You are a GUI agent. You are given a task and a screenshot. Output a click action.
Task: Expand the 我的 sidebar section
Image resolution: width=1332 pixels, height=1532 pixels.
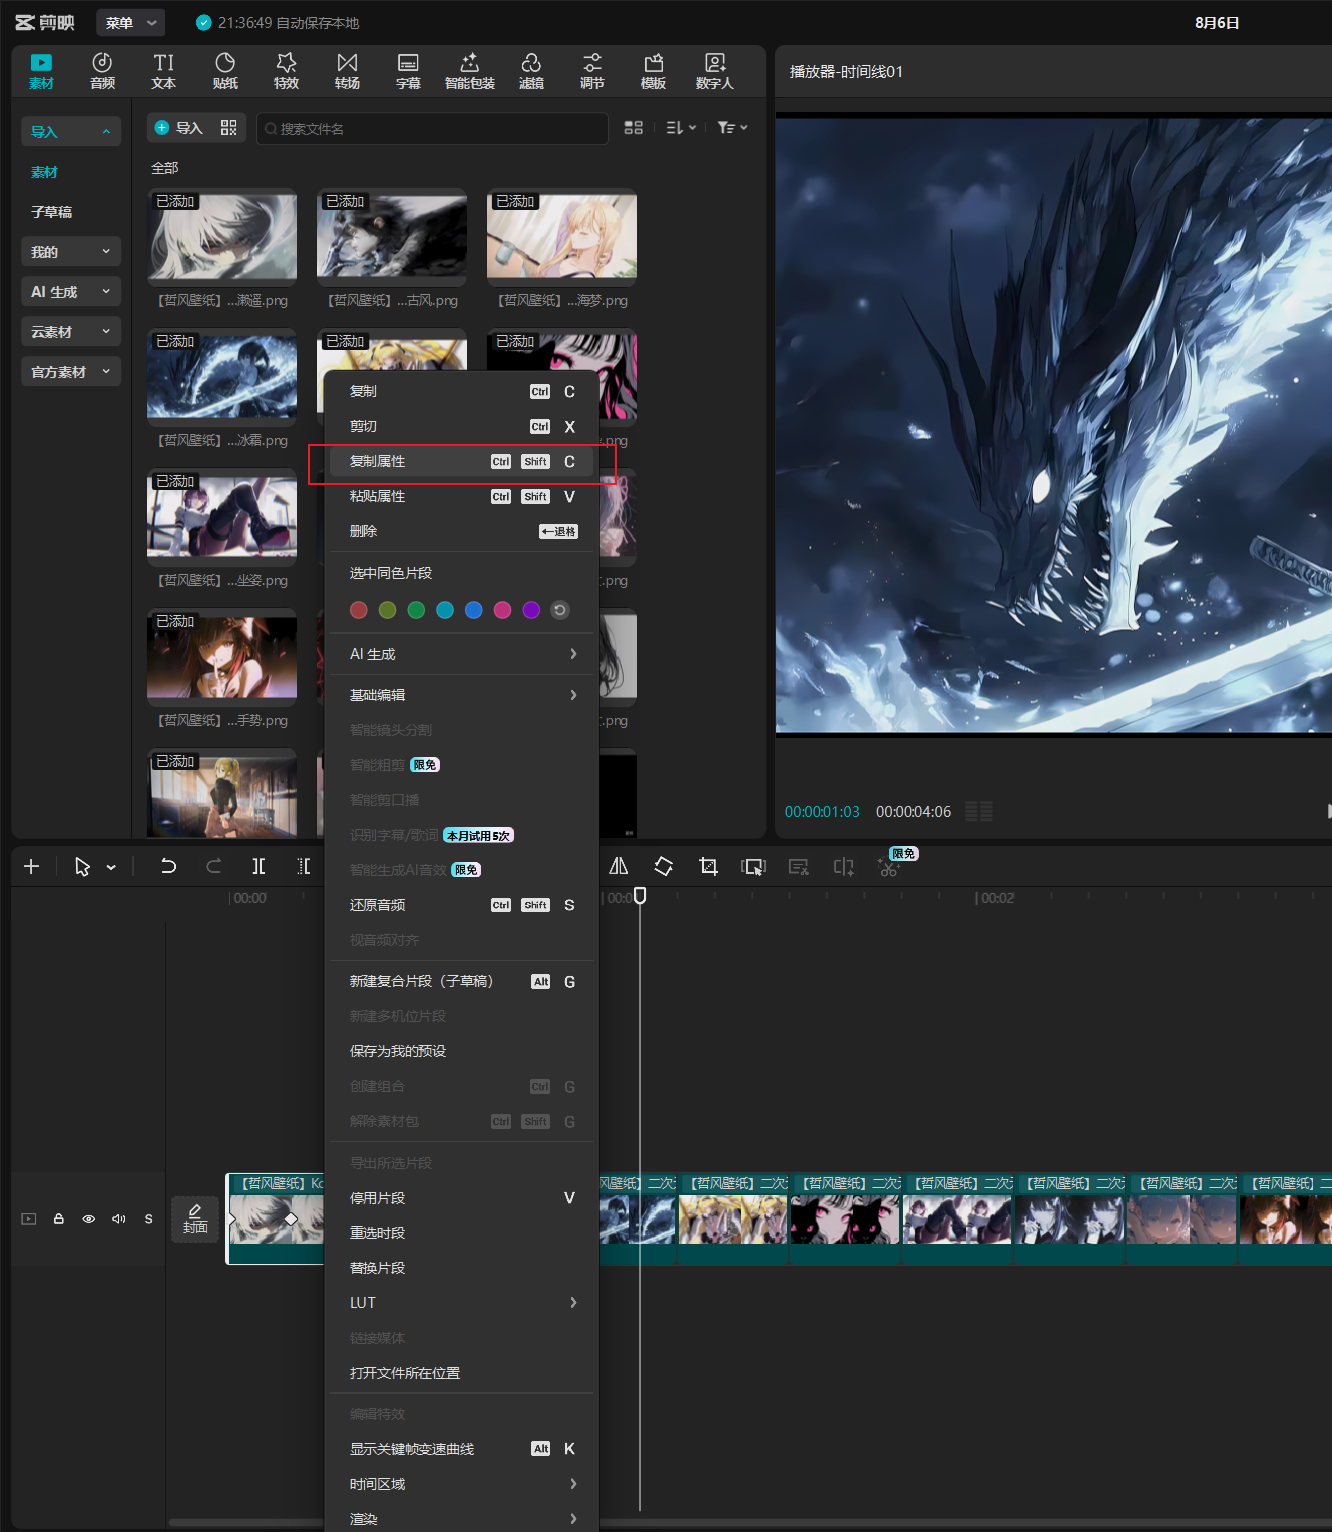(x=71, y=251)
